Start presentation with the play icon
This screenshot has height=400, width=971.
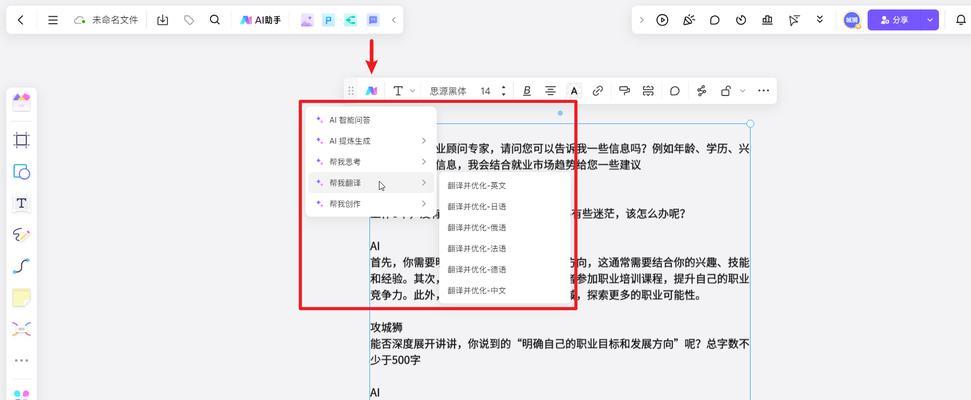pyautogui.click(x=662, y=20)
